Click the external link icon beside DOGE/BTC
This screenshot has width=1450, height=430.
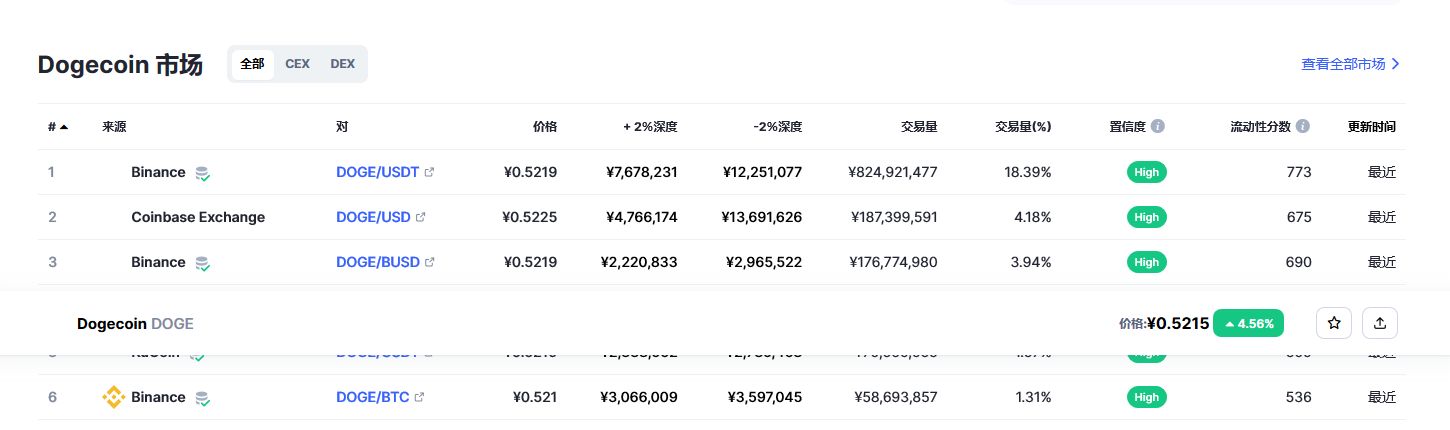(x=419, y=397)
